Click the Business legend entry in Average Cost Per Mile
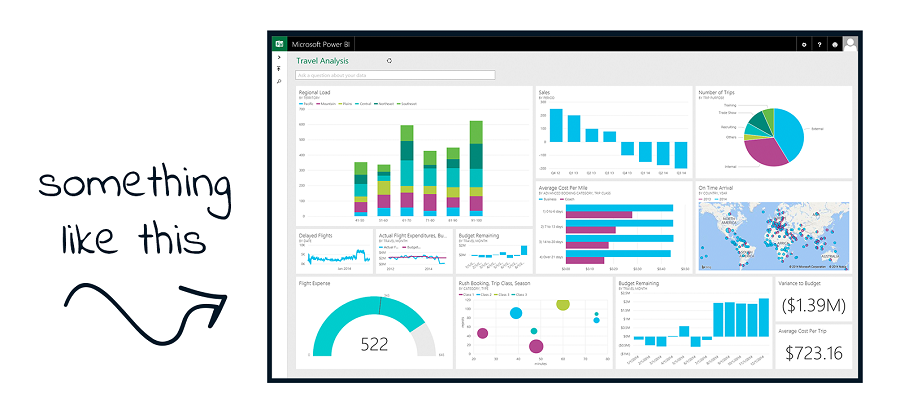The width and height of the screenshot is (900, 415). point(548,200)
